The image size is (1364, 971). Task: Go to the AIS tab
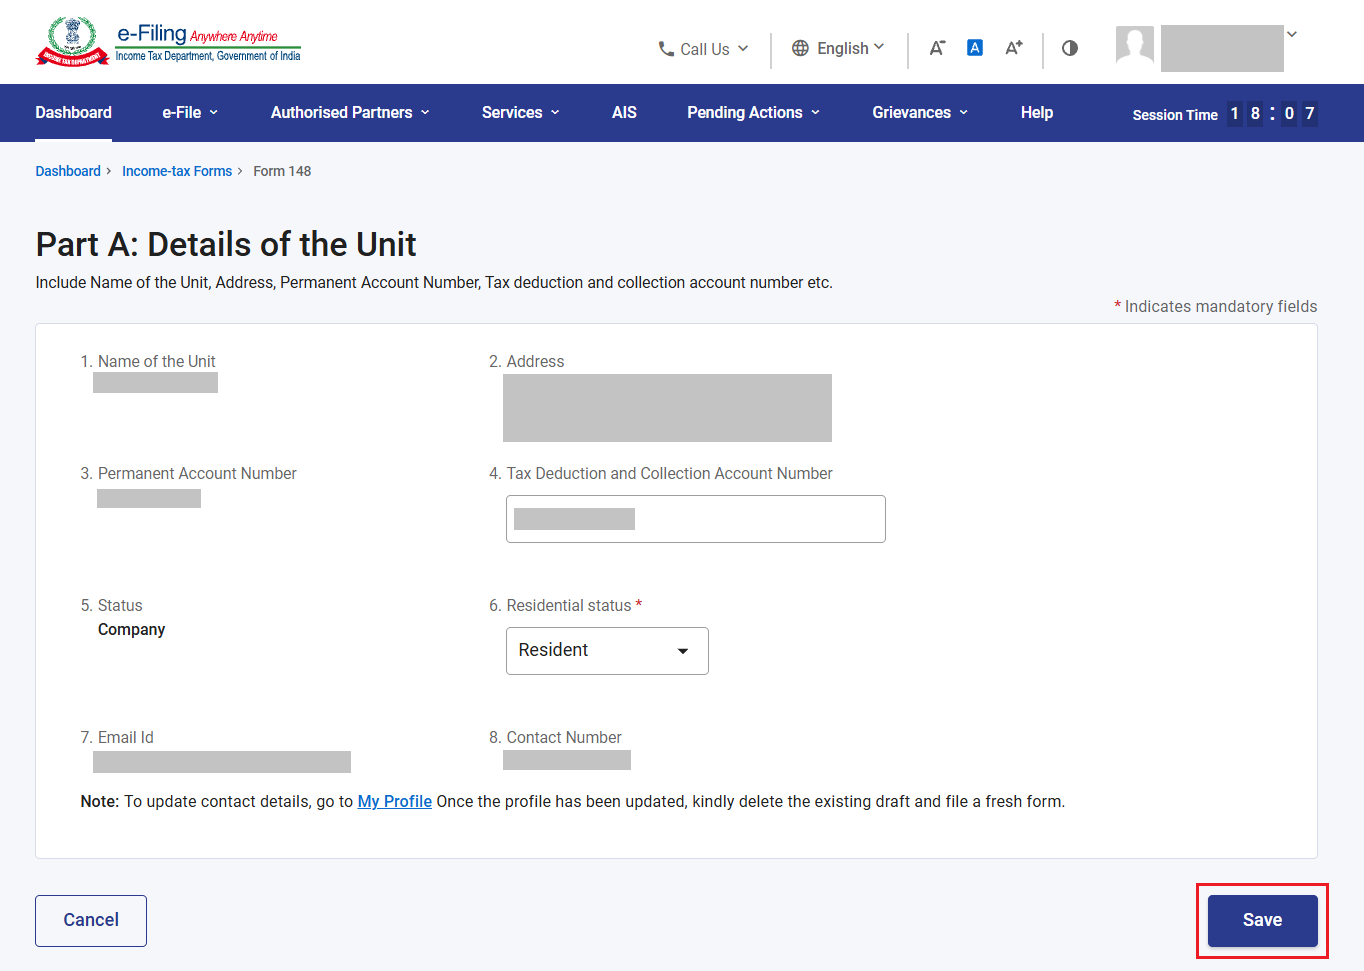point(624,113)
